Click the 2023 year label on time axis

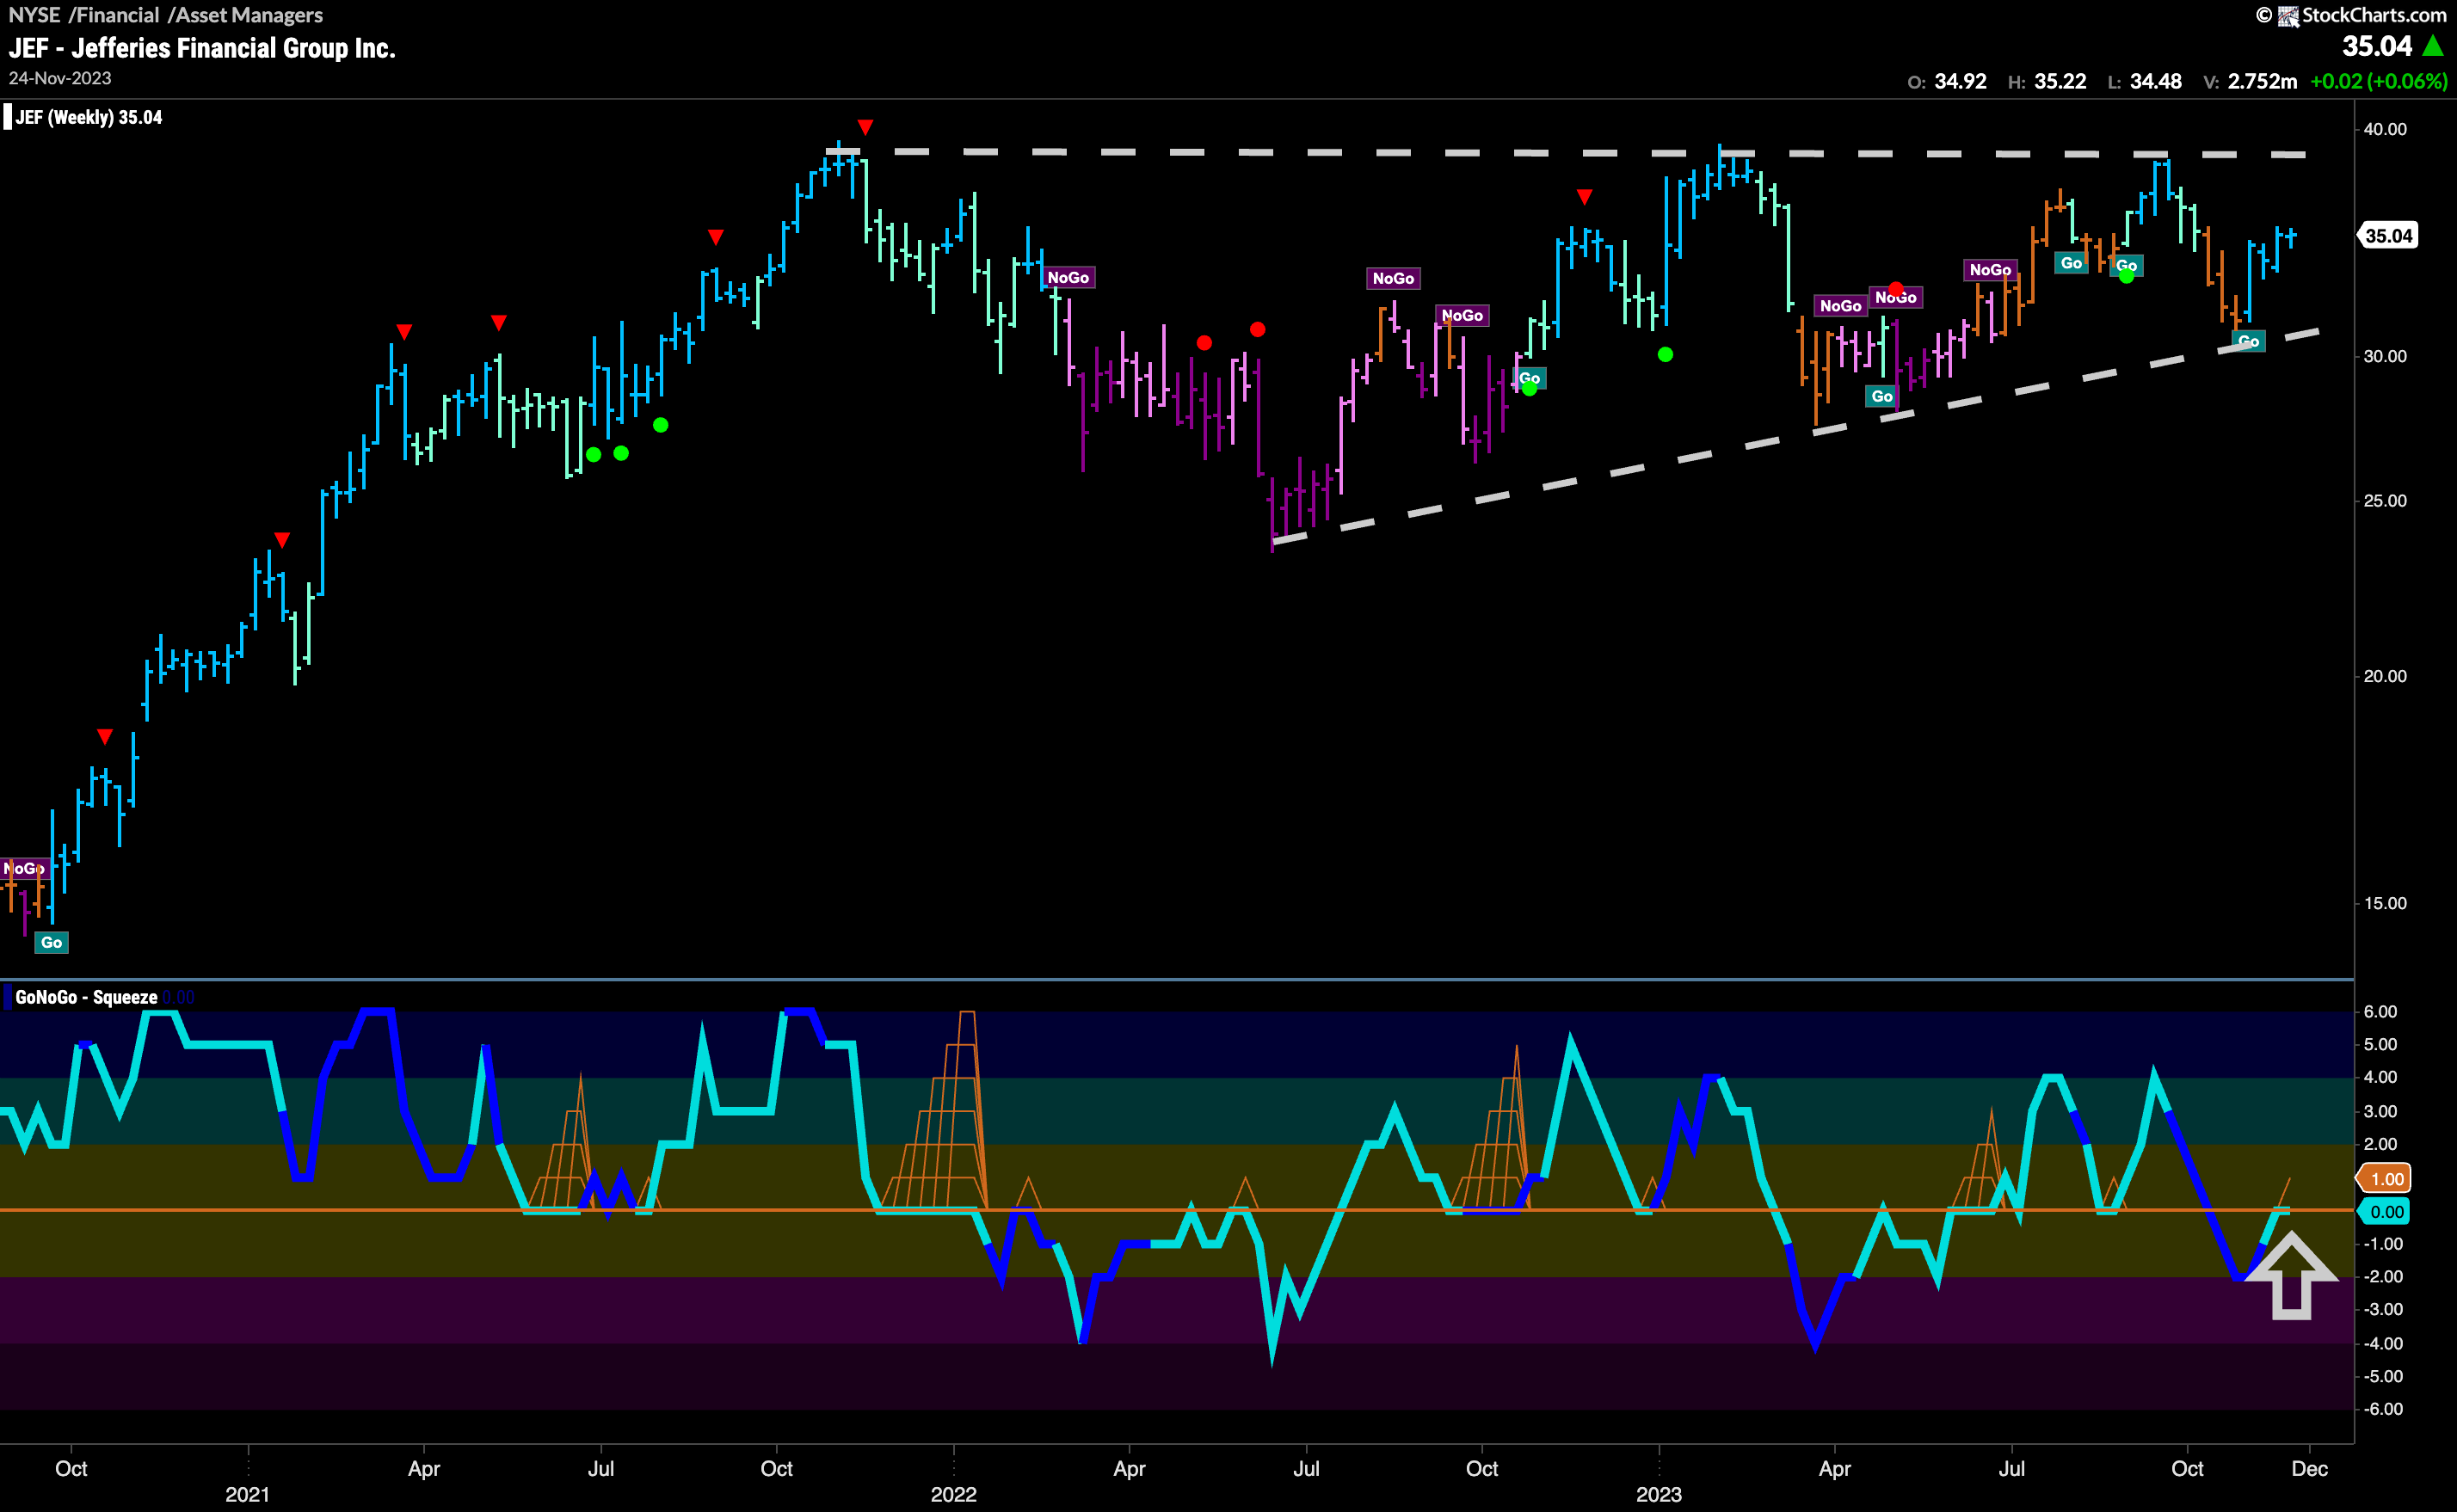[1659, 1494]
